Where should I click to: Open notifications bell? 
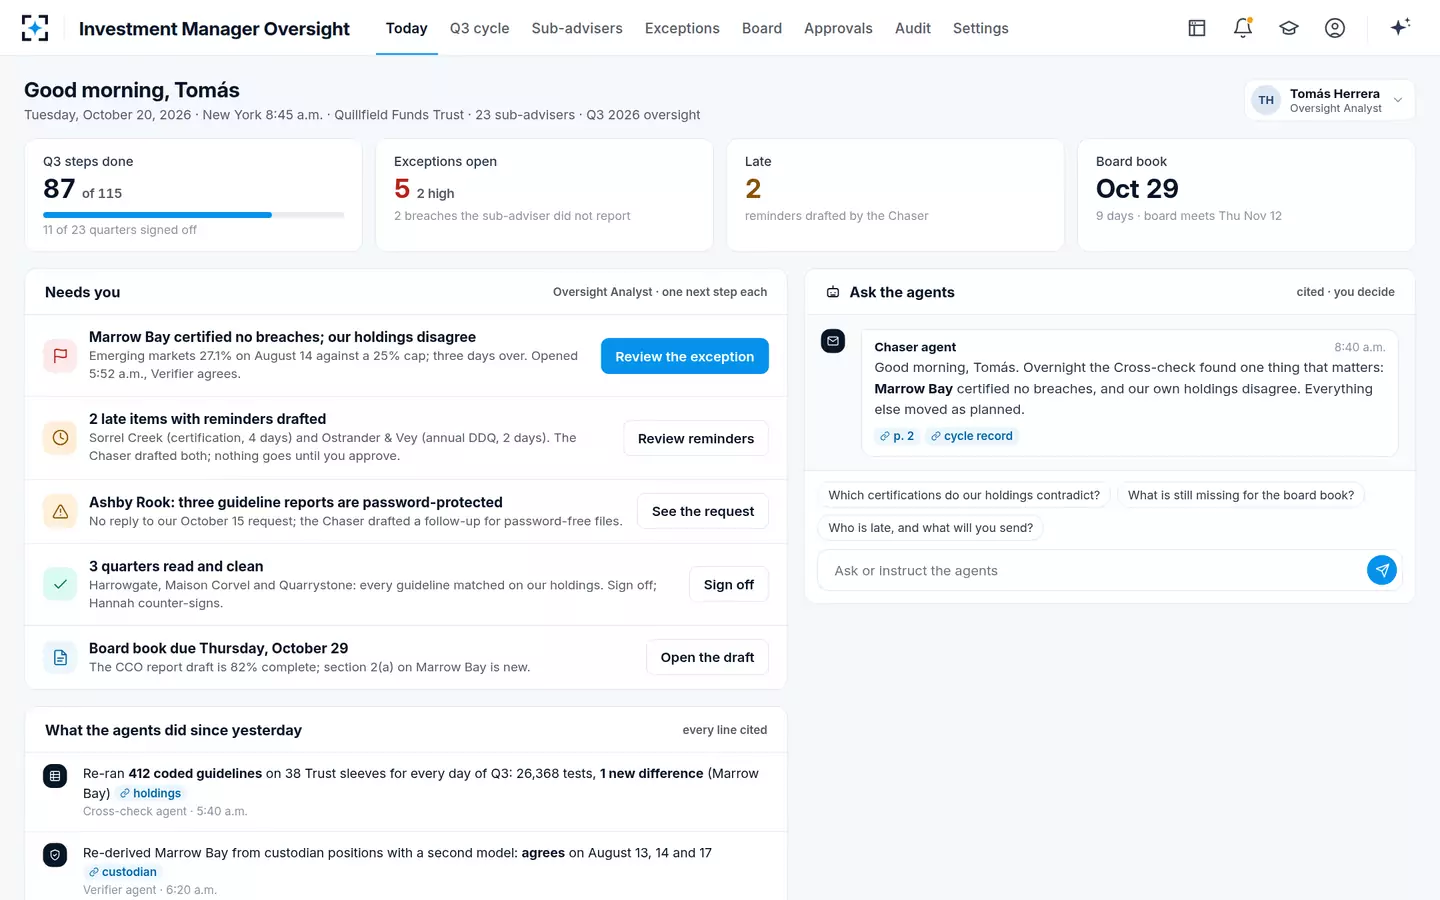[x=1243, y=28]
